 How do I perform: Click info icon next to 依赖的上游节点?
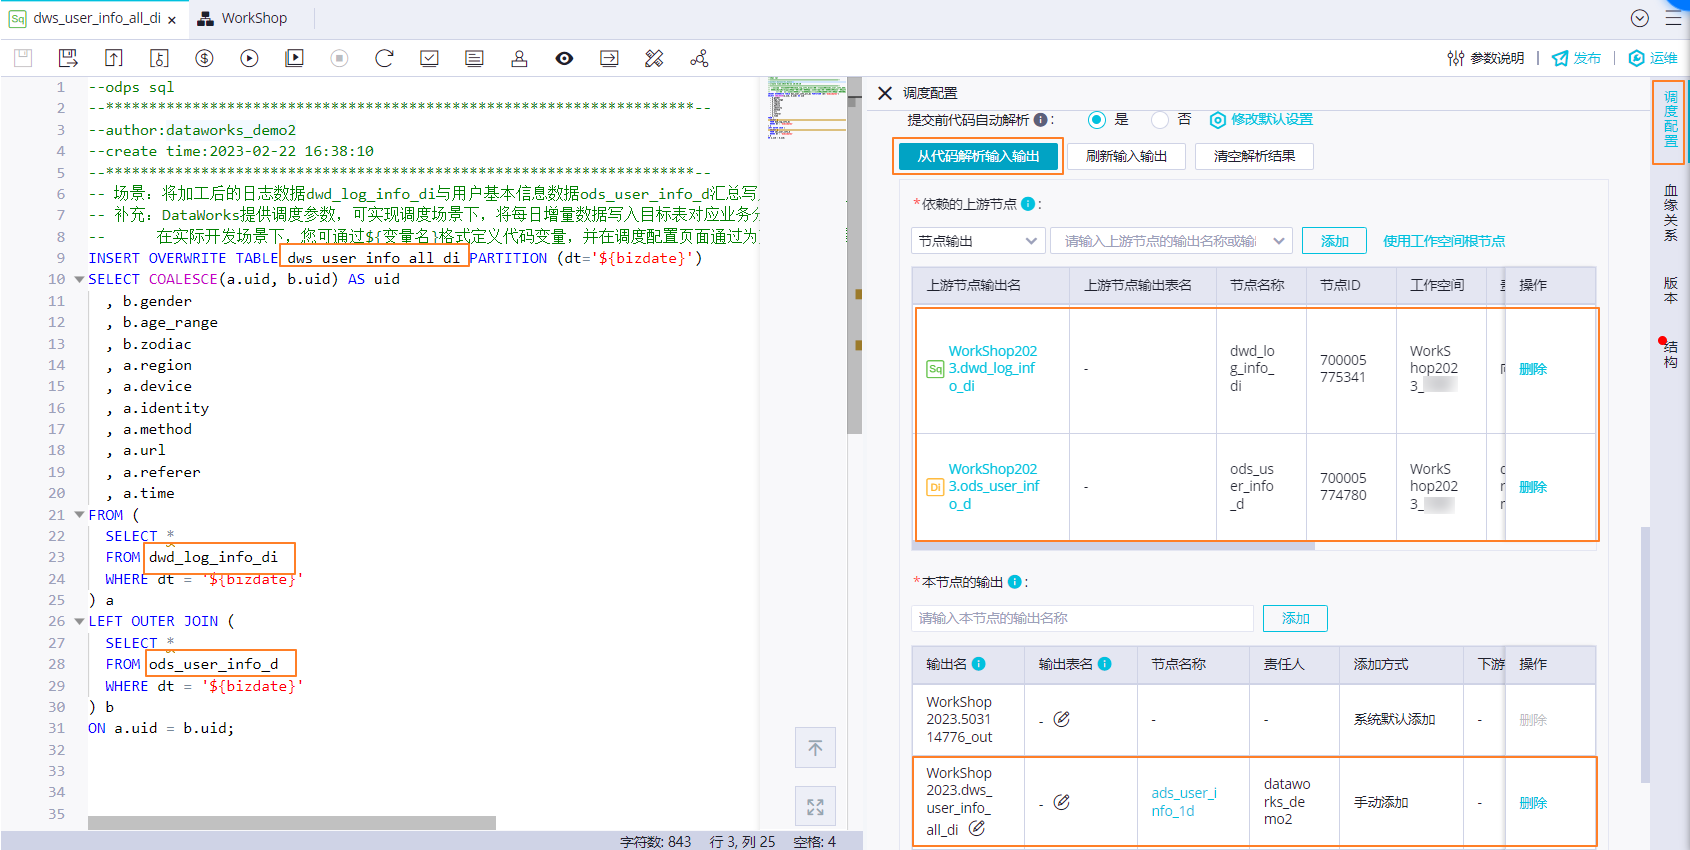(x=1028, y=204)
